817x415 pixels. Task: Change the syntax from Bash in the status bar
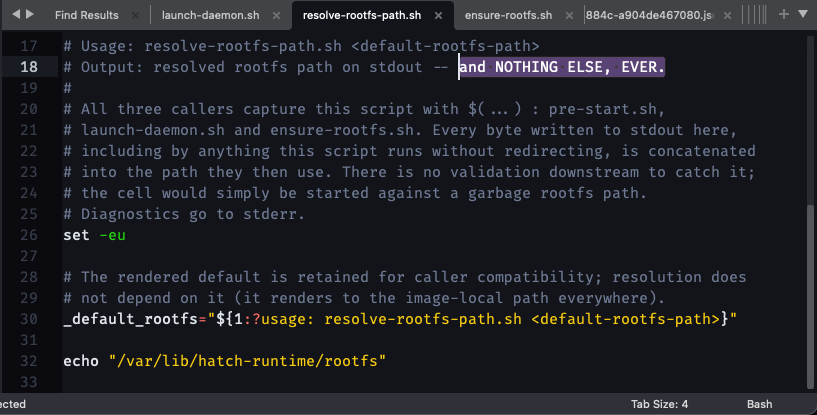(759, 404)
